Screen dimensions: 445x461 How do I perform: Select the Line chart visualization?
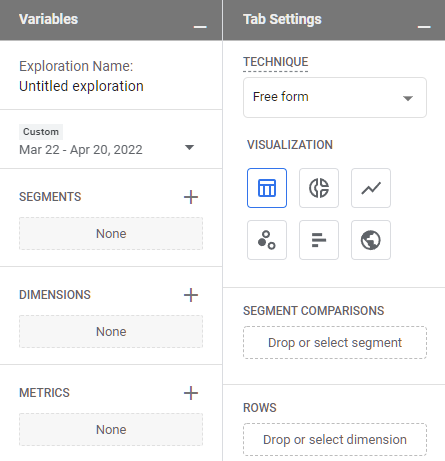[x=371, y=188]
